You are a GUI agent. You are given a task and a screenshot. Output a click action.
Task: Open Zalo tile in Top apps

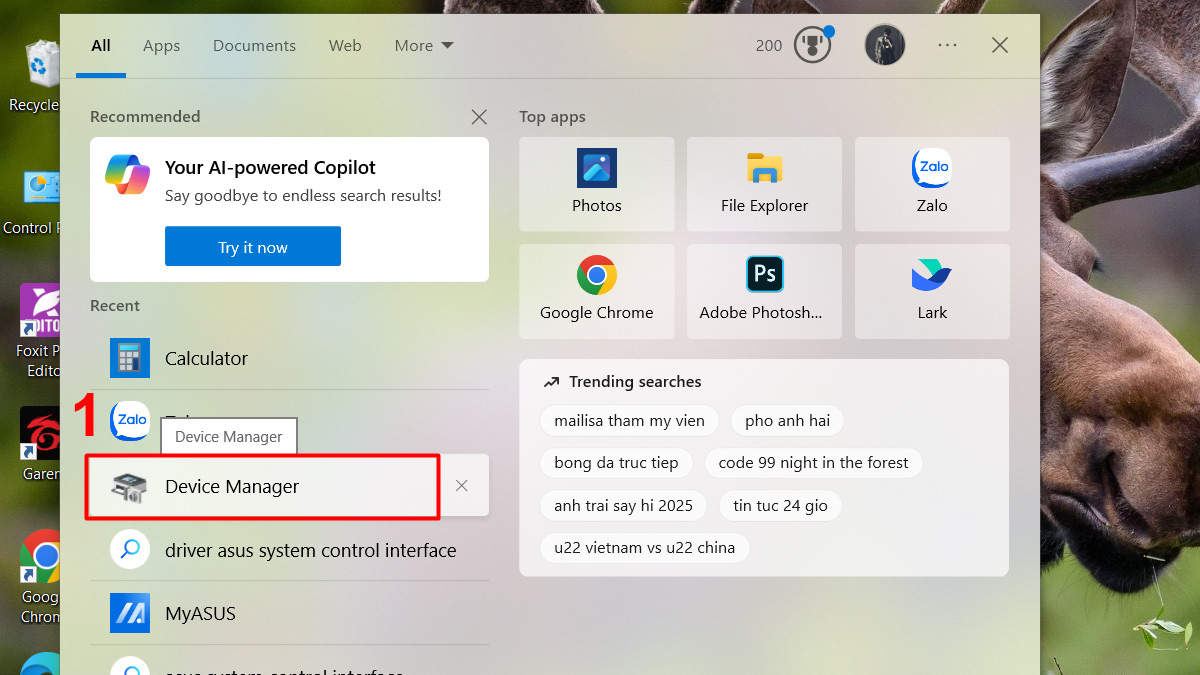pyautogui.click(x=932, y=185)
